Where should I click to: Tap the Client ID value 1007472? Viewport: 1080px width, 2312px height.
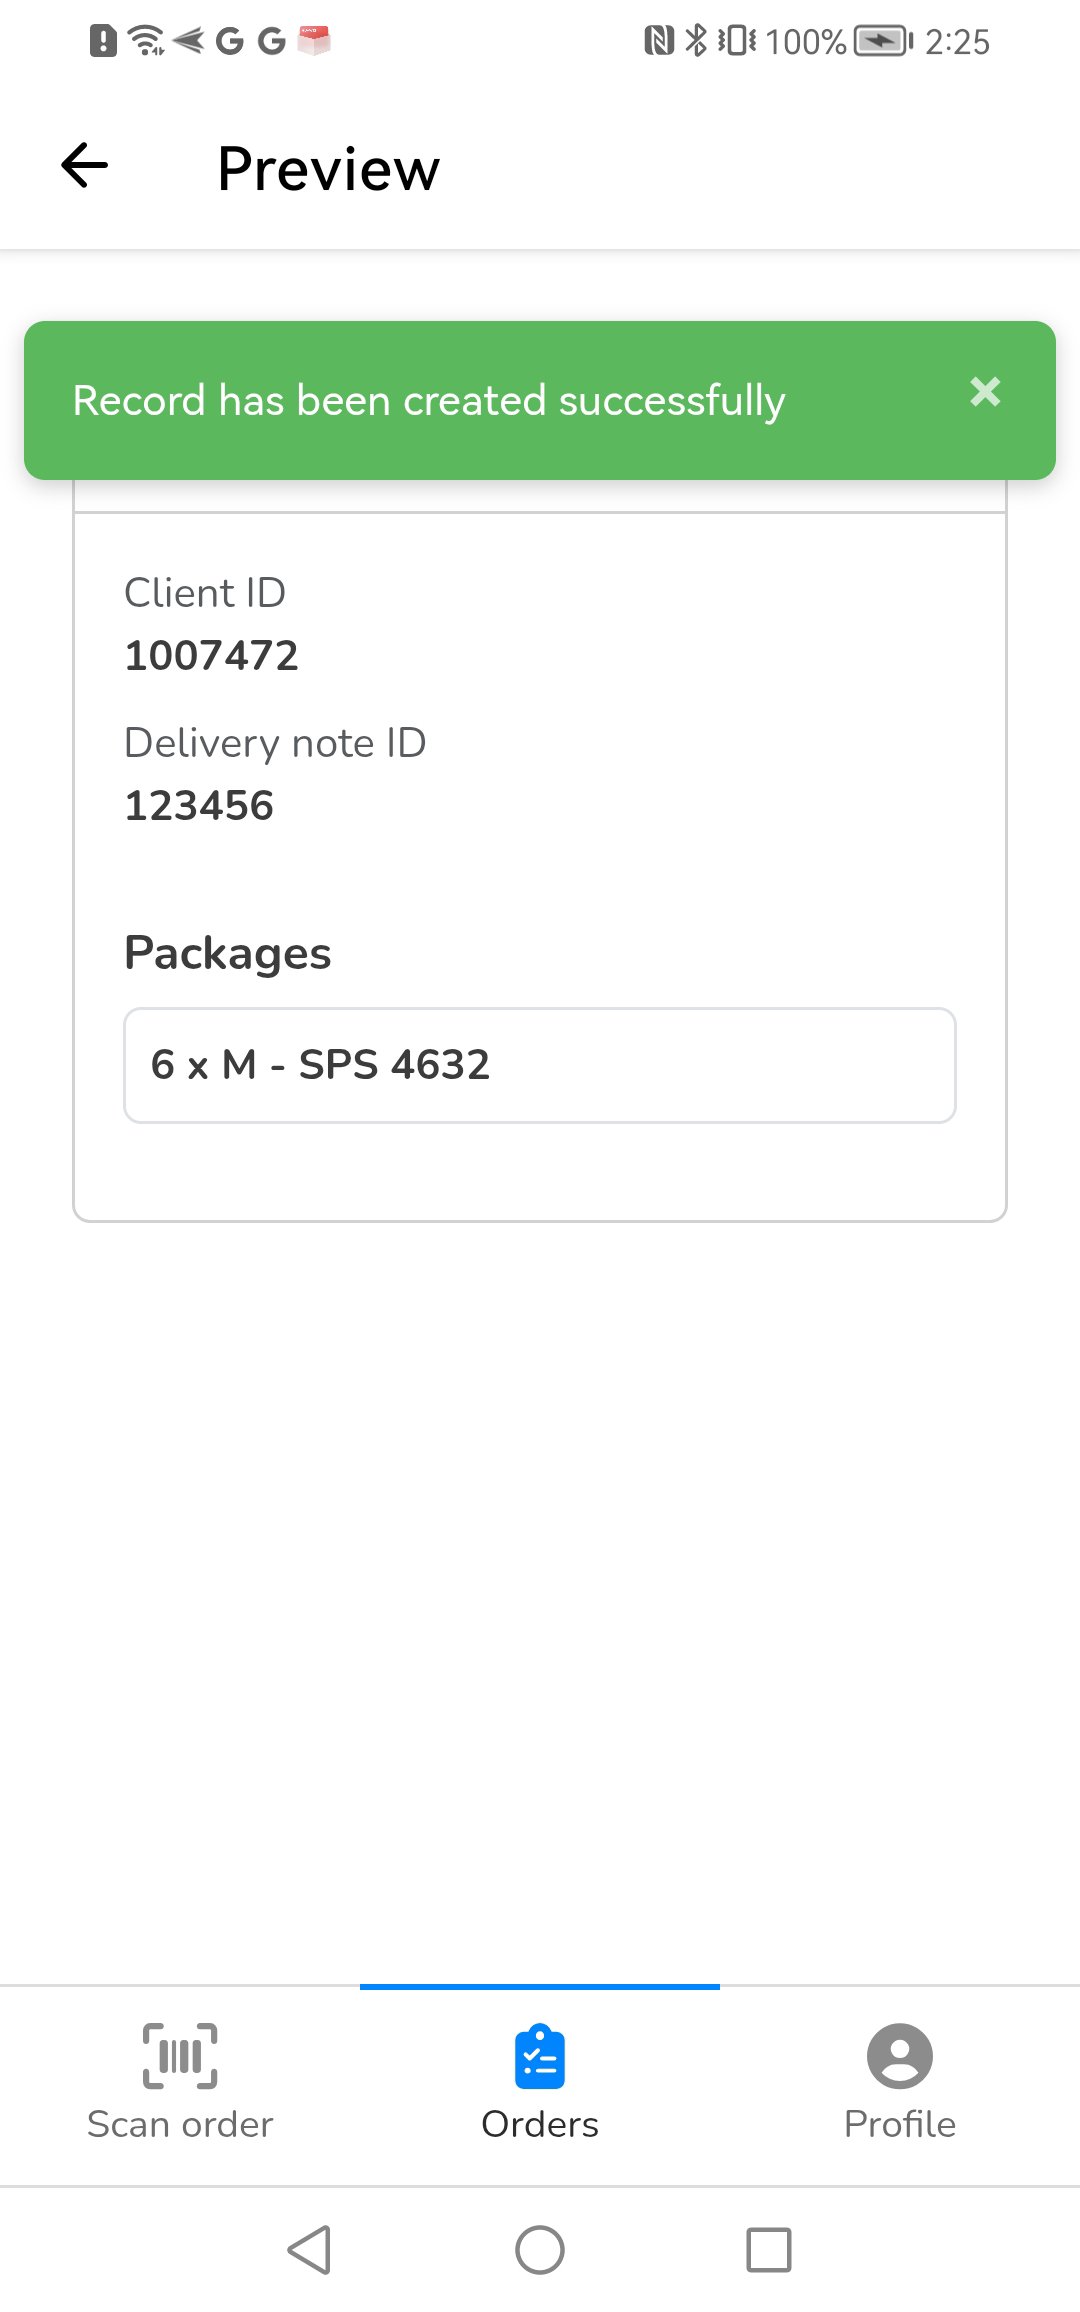[x=211, y=656]
